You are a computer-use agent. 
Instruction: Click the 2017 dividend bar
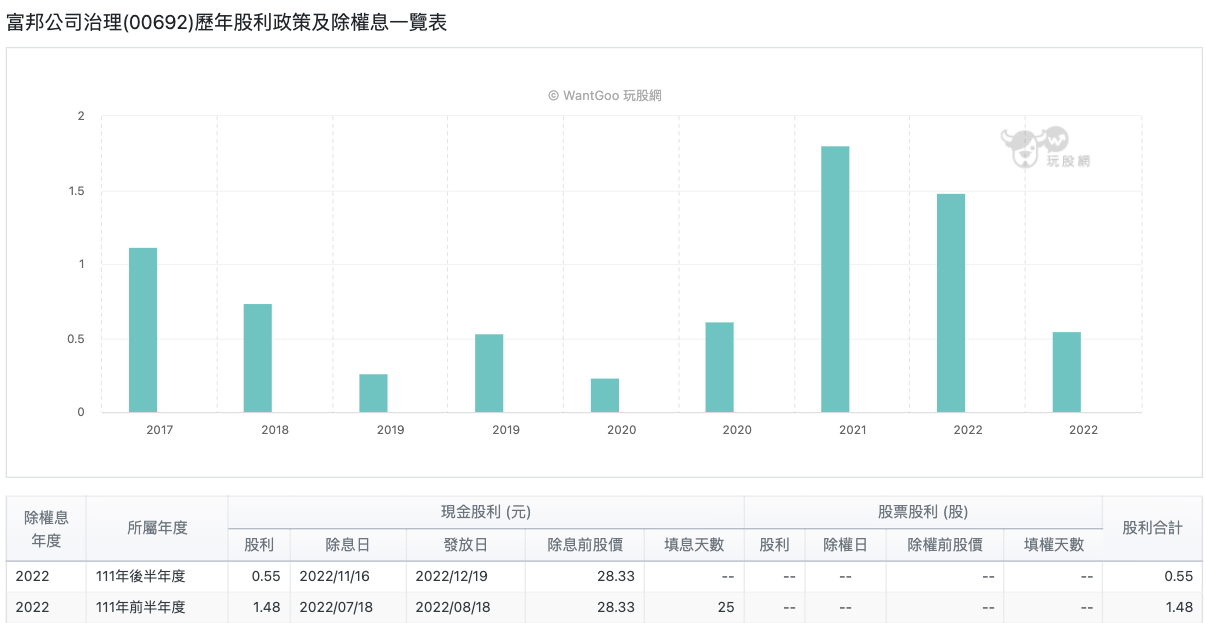(143, 330)
